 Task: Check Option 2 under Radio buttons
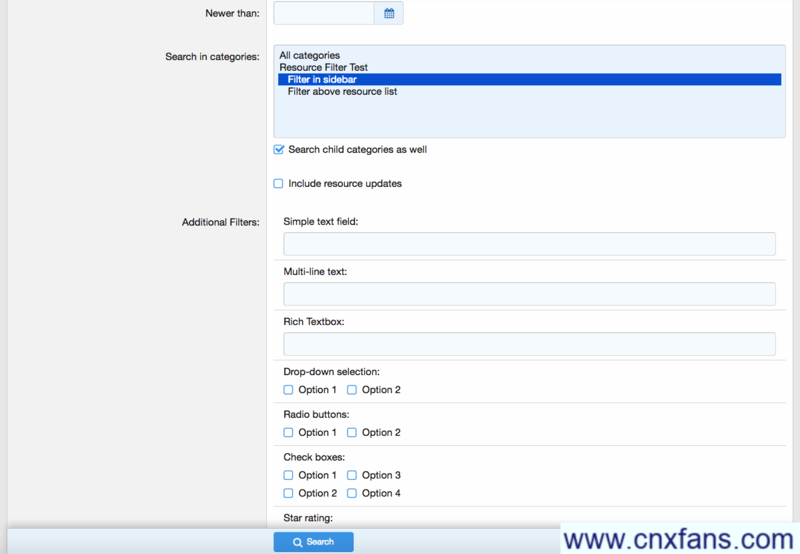(x=352, y=433)
